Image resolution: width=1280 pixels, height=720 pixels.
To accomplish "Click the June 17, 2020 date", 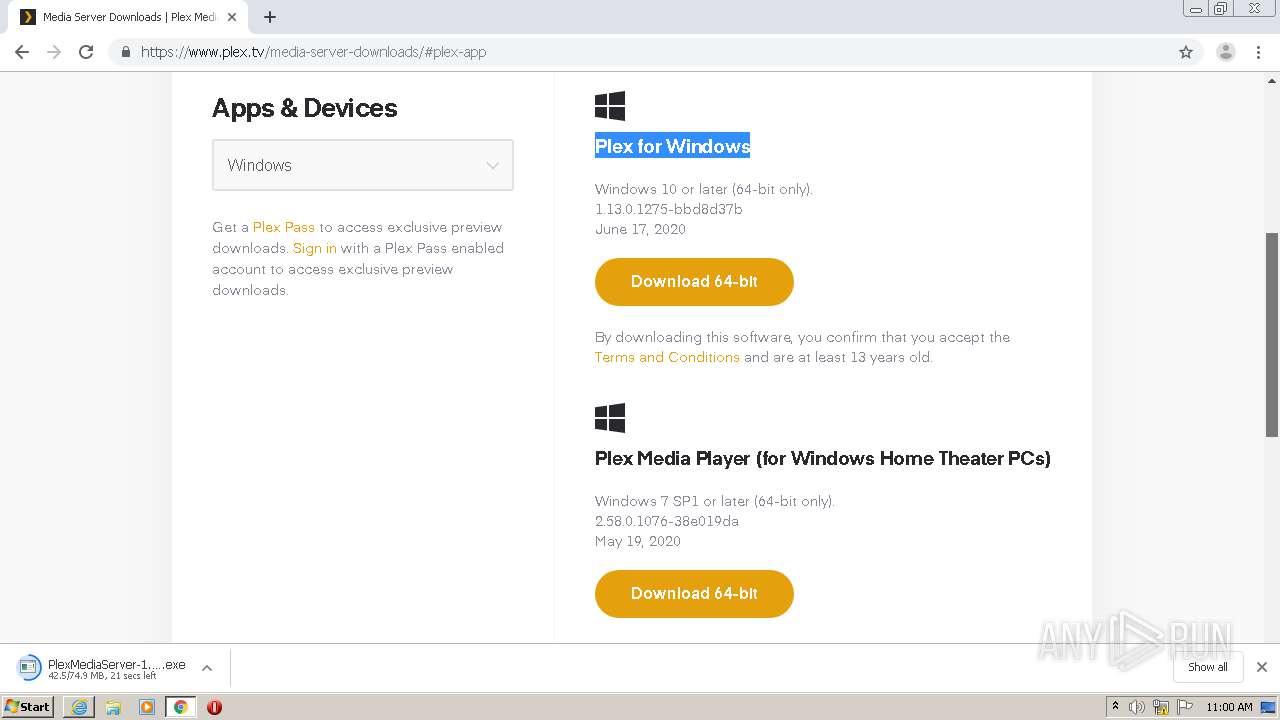I will [x=640, y=229].
